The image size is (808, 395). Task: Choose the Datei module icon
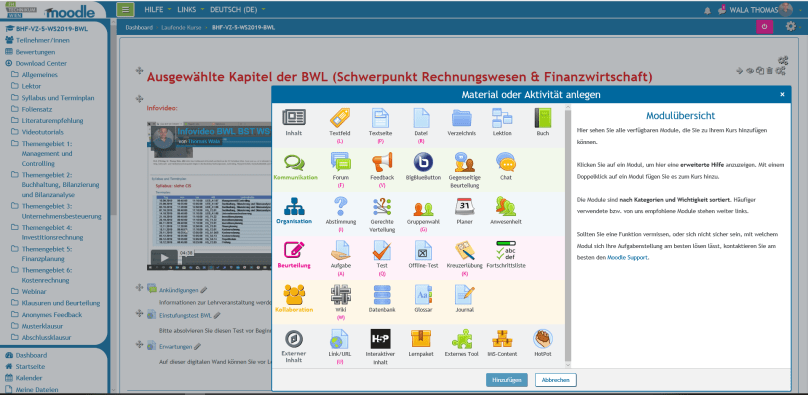[x=422, y=118]
